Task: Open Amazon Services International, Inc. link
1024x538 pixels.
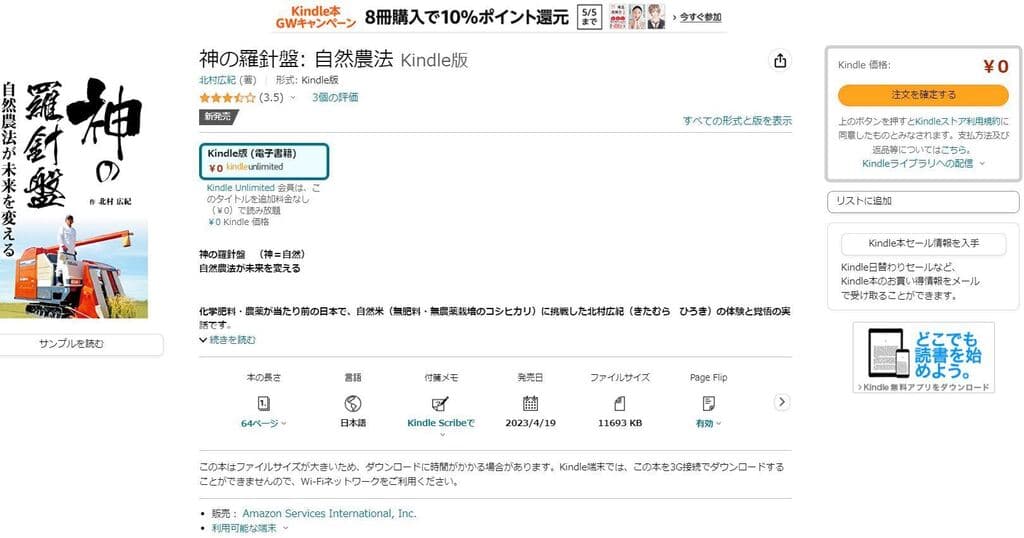Action: [x=329, y=514]
